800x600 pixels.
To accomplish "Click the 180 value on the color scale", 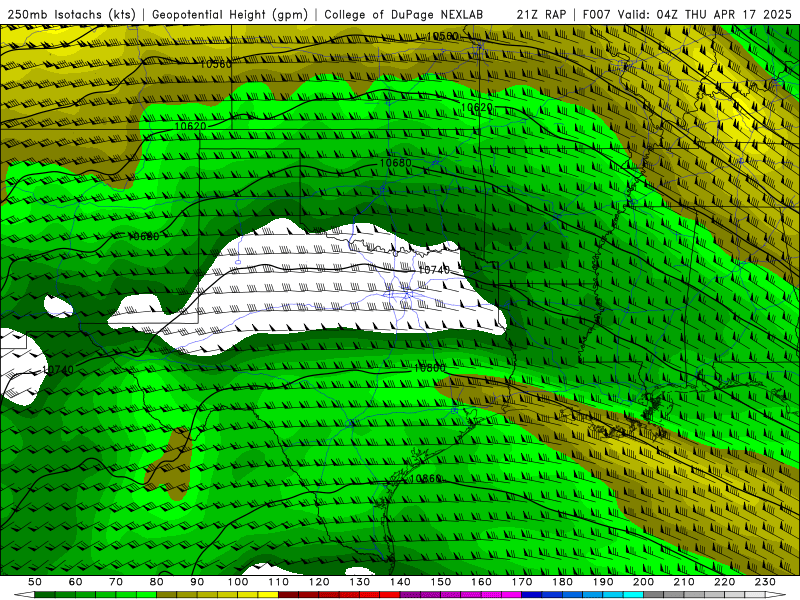I will click(563, 582).
